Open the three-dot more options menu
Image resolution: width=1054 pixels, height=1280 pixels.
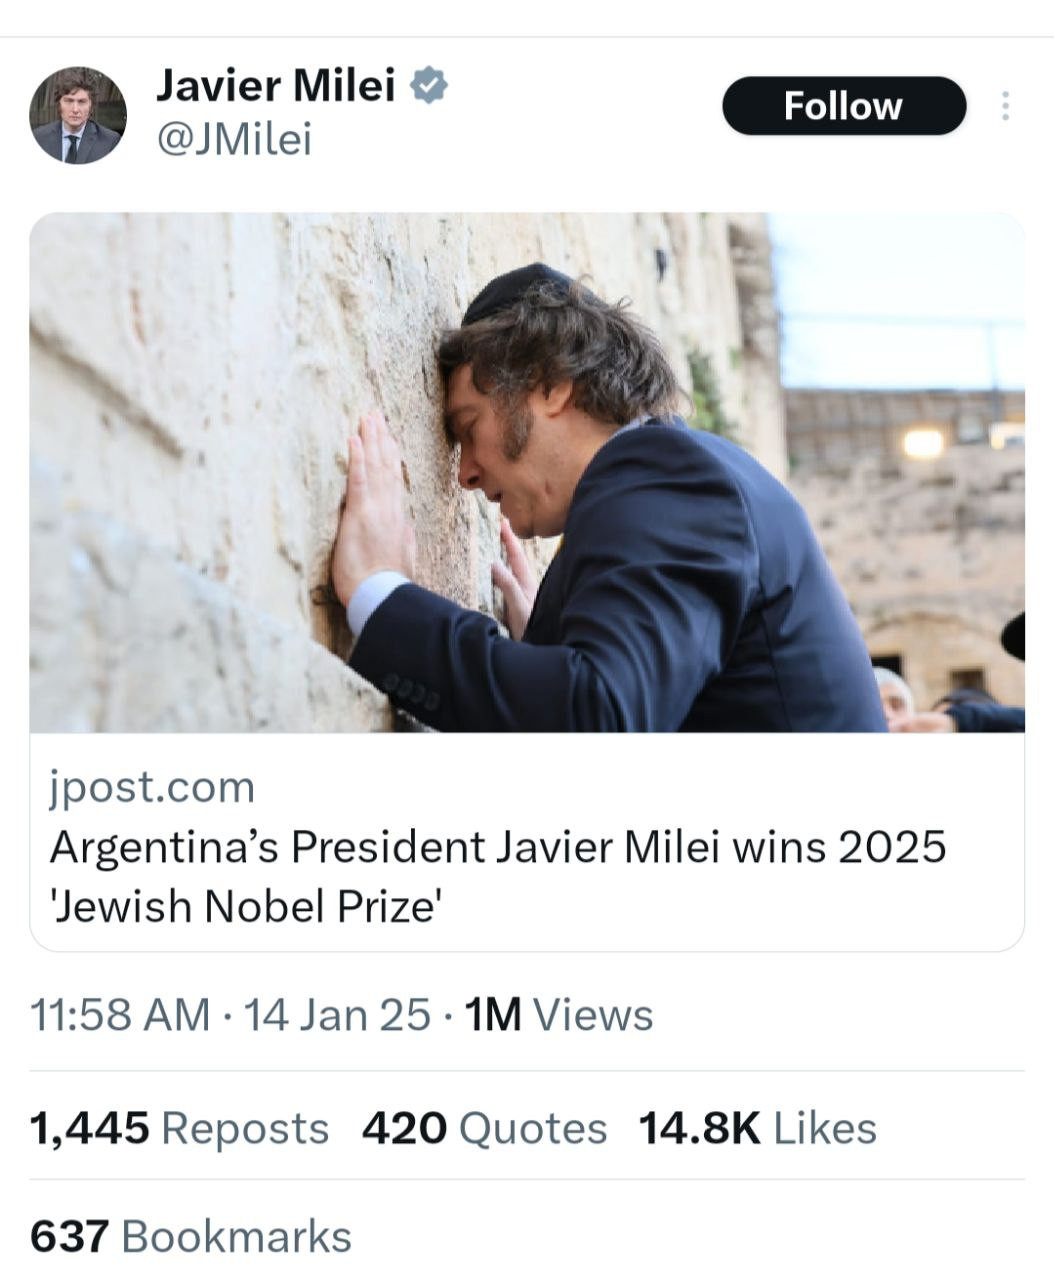pos(1005,106)
